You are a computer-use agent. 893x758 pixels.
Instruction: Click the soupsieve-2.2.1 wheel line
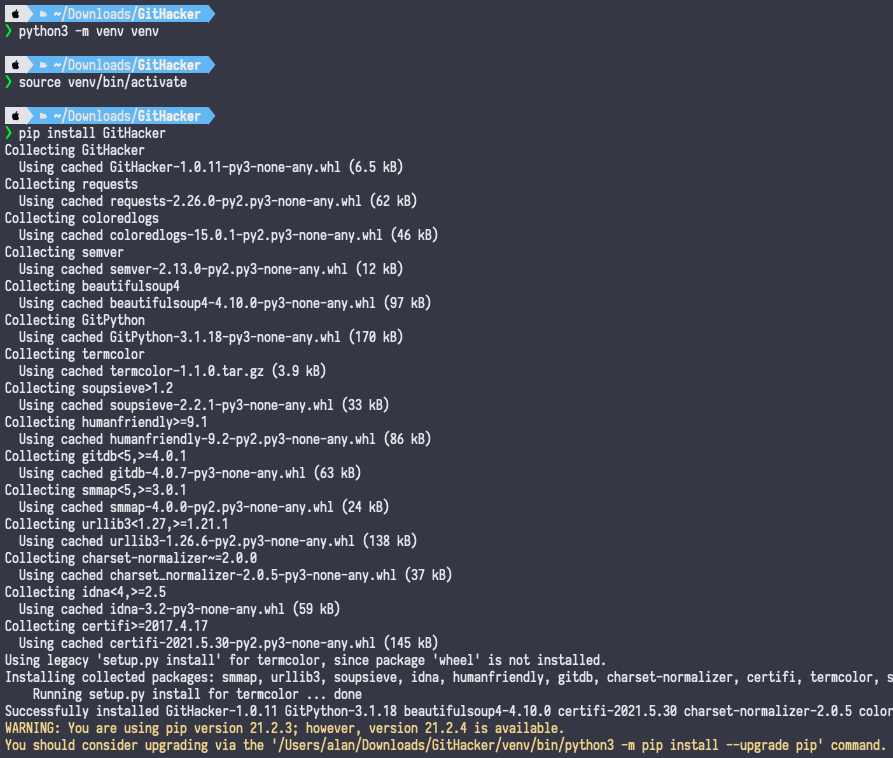point(203,405)
